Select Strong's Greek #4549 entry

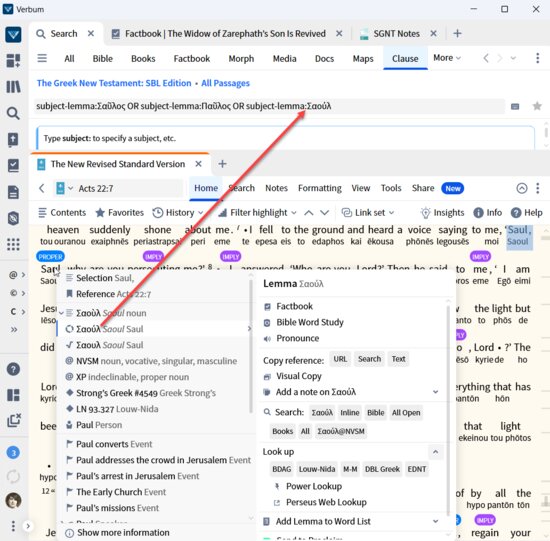coord(146,393)
